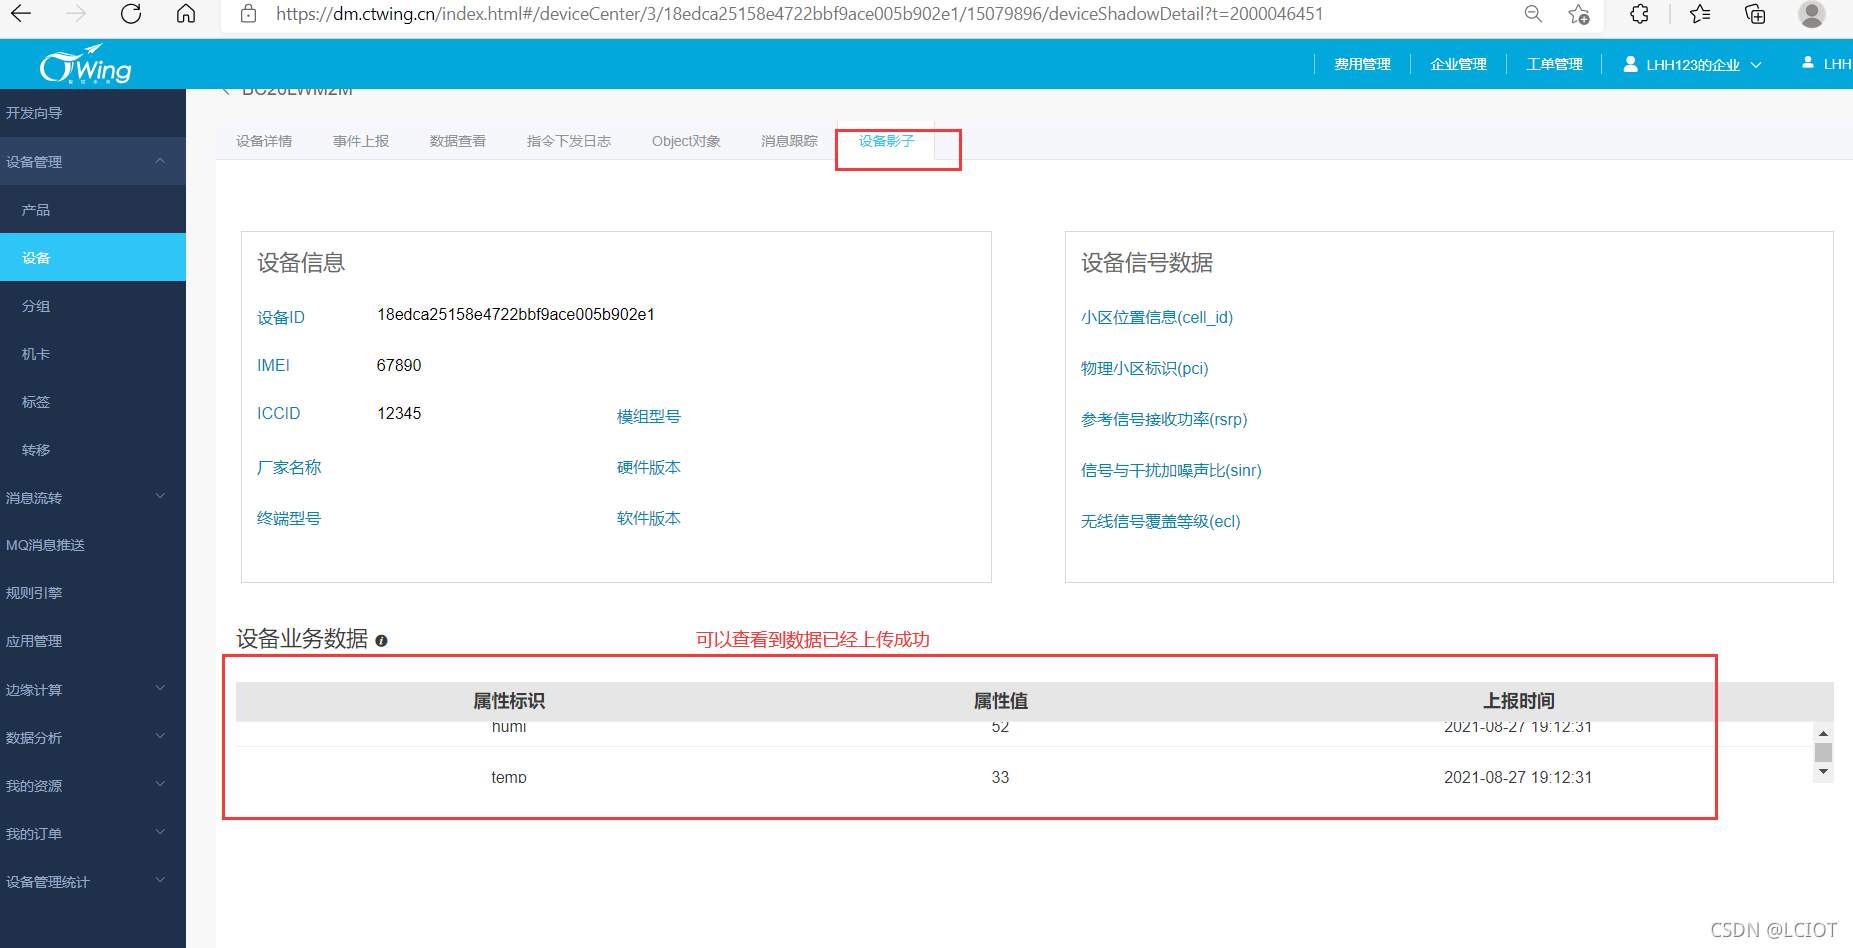
Task: Open 企业管理 in the top header
Action: click(x=1458, y=64)
